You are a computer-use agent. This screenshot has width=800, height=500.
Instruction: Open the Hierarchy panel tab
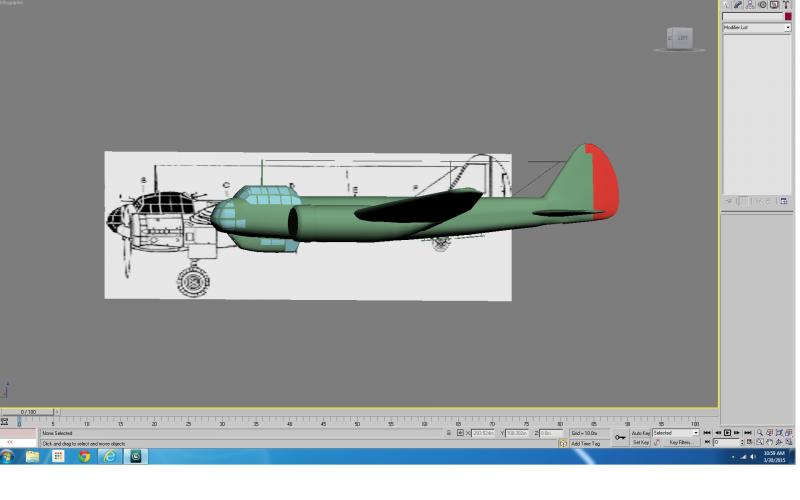750,5
